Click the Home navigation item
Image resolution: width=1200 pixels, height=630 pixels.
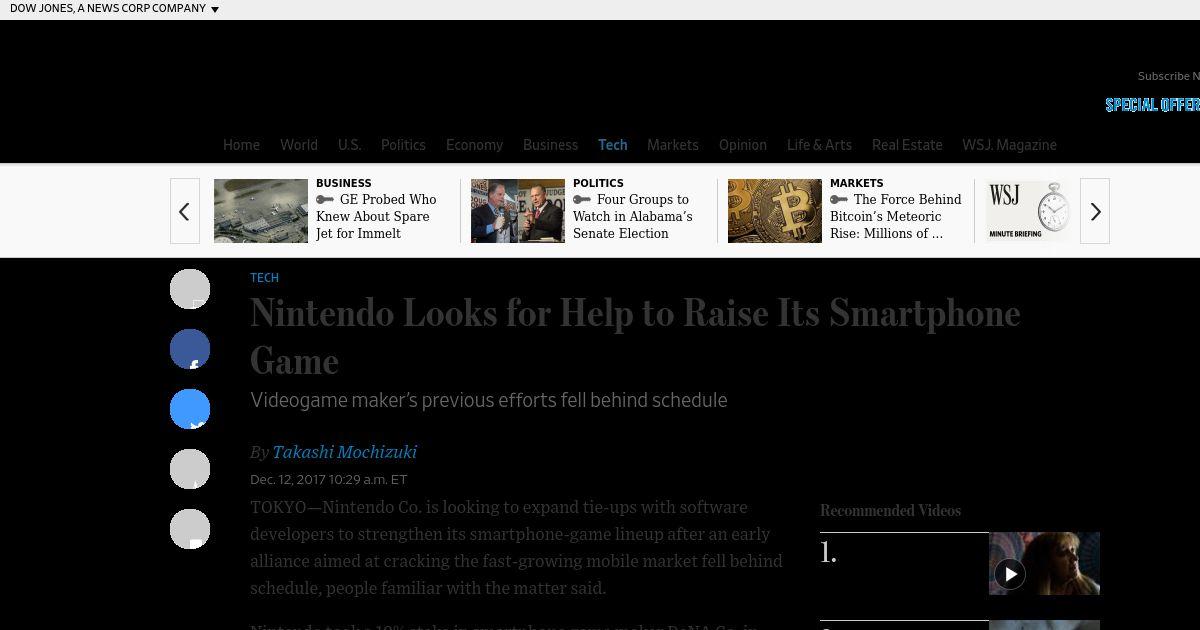pos(241,145)
